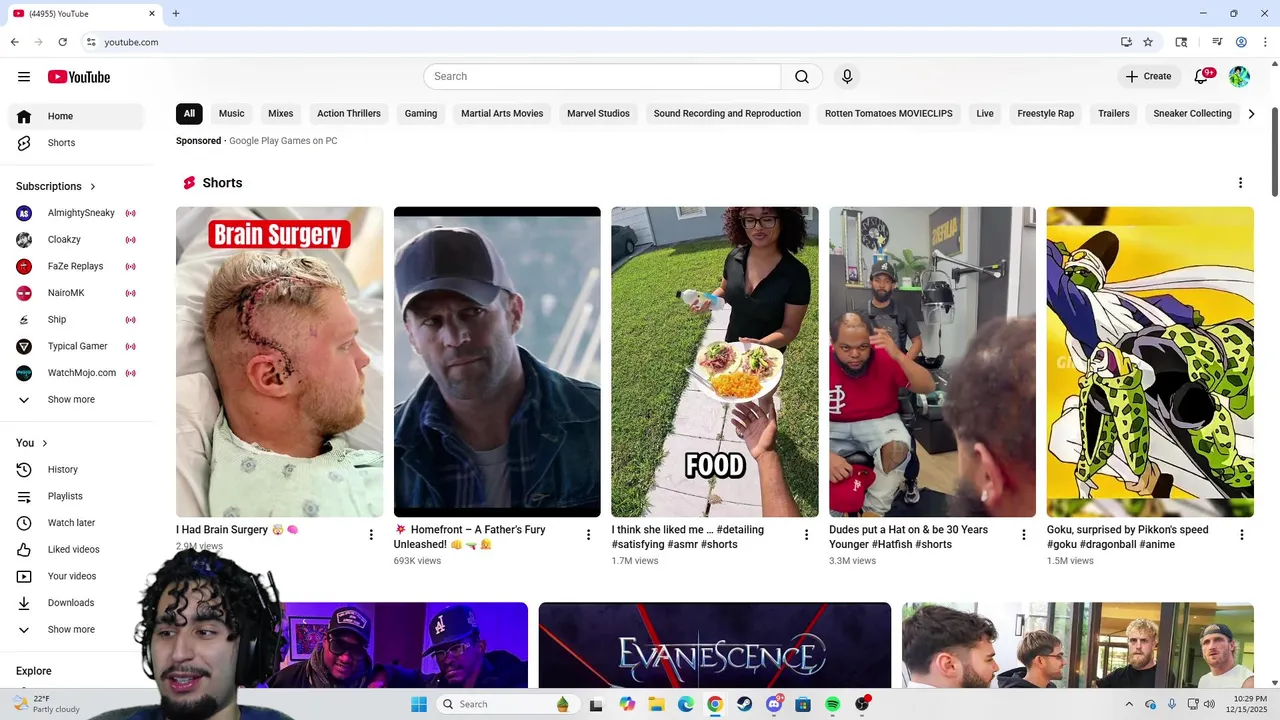Play the FOOD short thumbnail
Viewport: 1280px width, 720px height.
click(715, 362)
